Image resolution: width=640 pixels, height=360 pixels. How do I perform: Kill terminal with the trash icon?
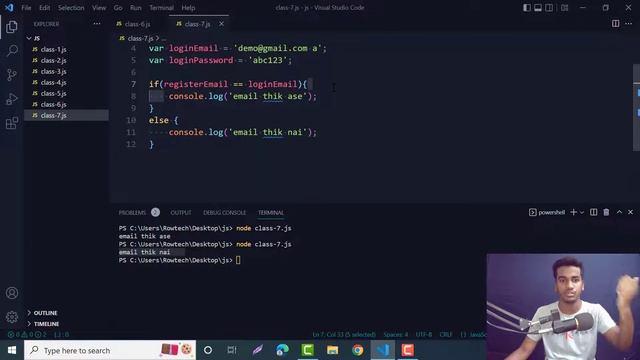click(606, 212)
